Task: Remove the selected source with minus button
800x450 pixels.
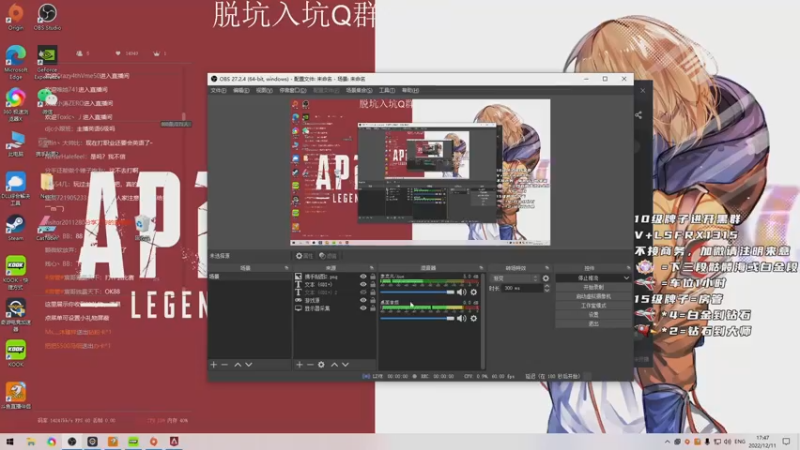Action: tap(310, 365)
